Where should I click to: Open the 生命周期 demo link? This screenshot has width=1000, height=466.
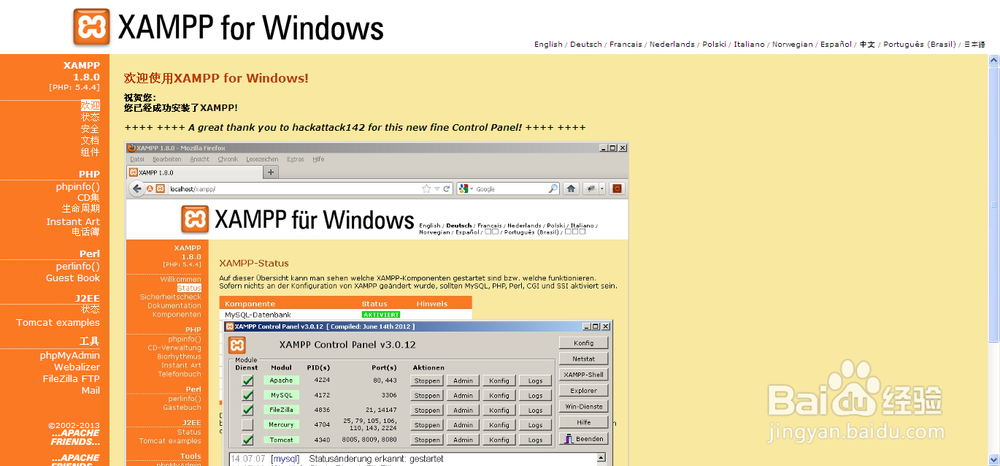point(81,208)
